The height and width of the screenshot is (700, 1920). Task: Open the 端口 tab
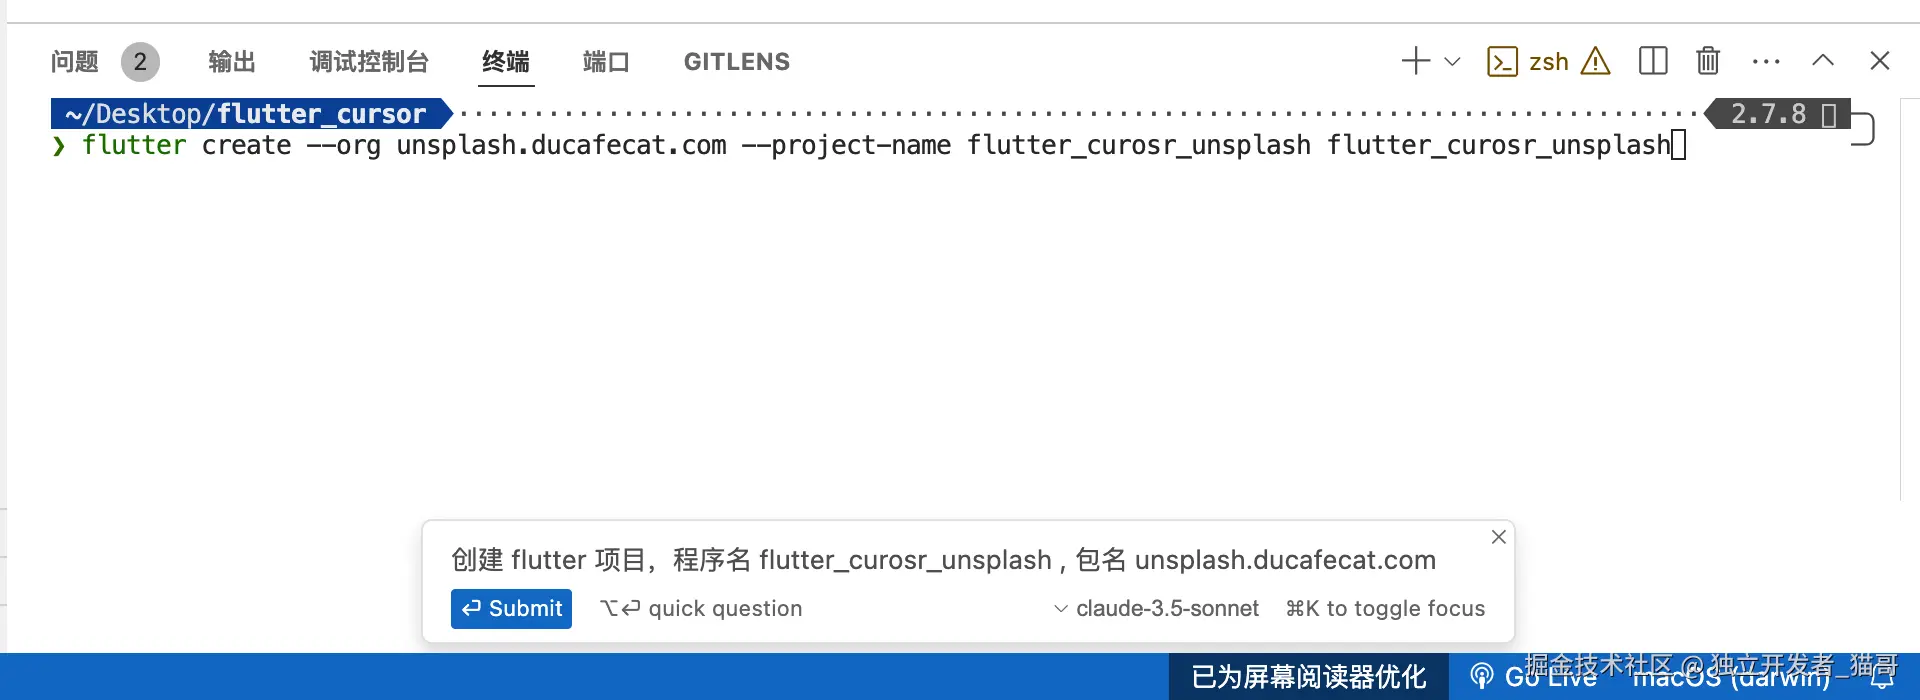606,62
